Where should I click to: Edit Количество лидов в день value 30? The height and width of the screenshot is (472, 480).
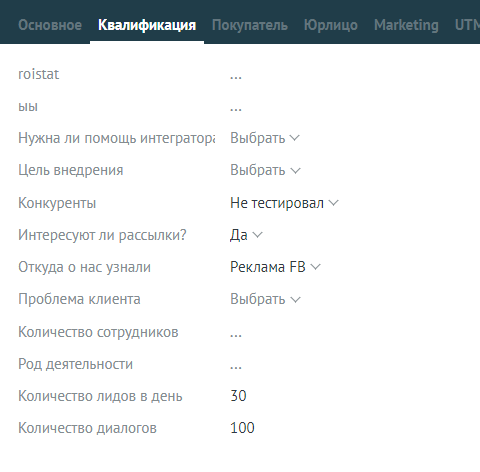(x=238, y=396)
